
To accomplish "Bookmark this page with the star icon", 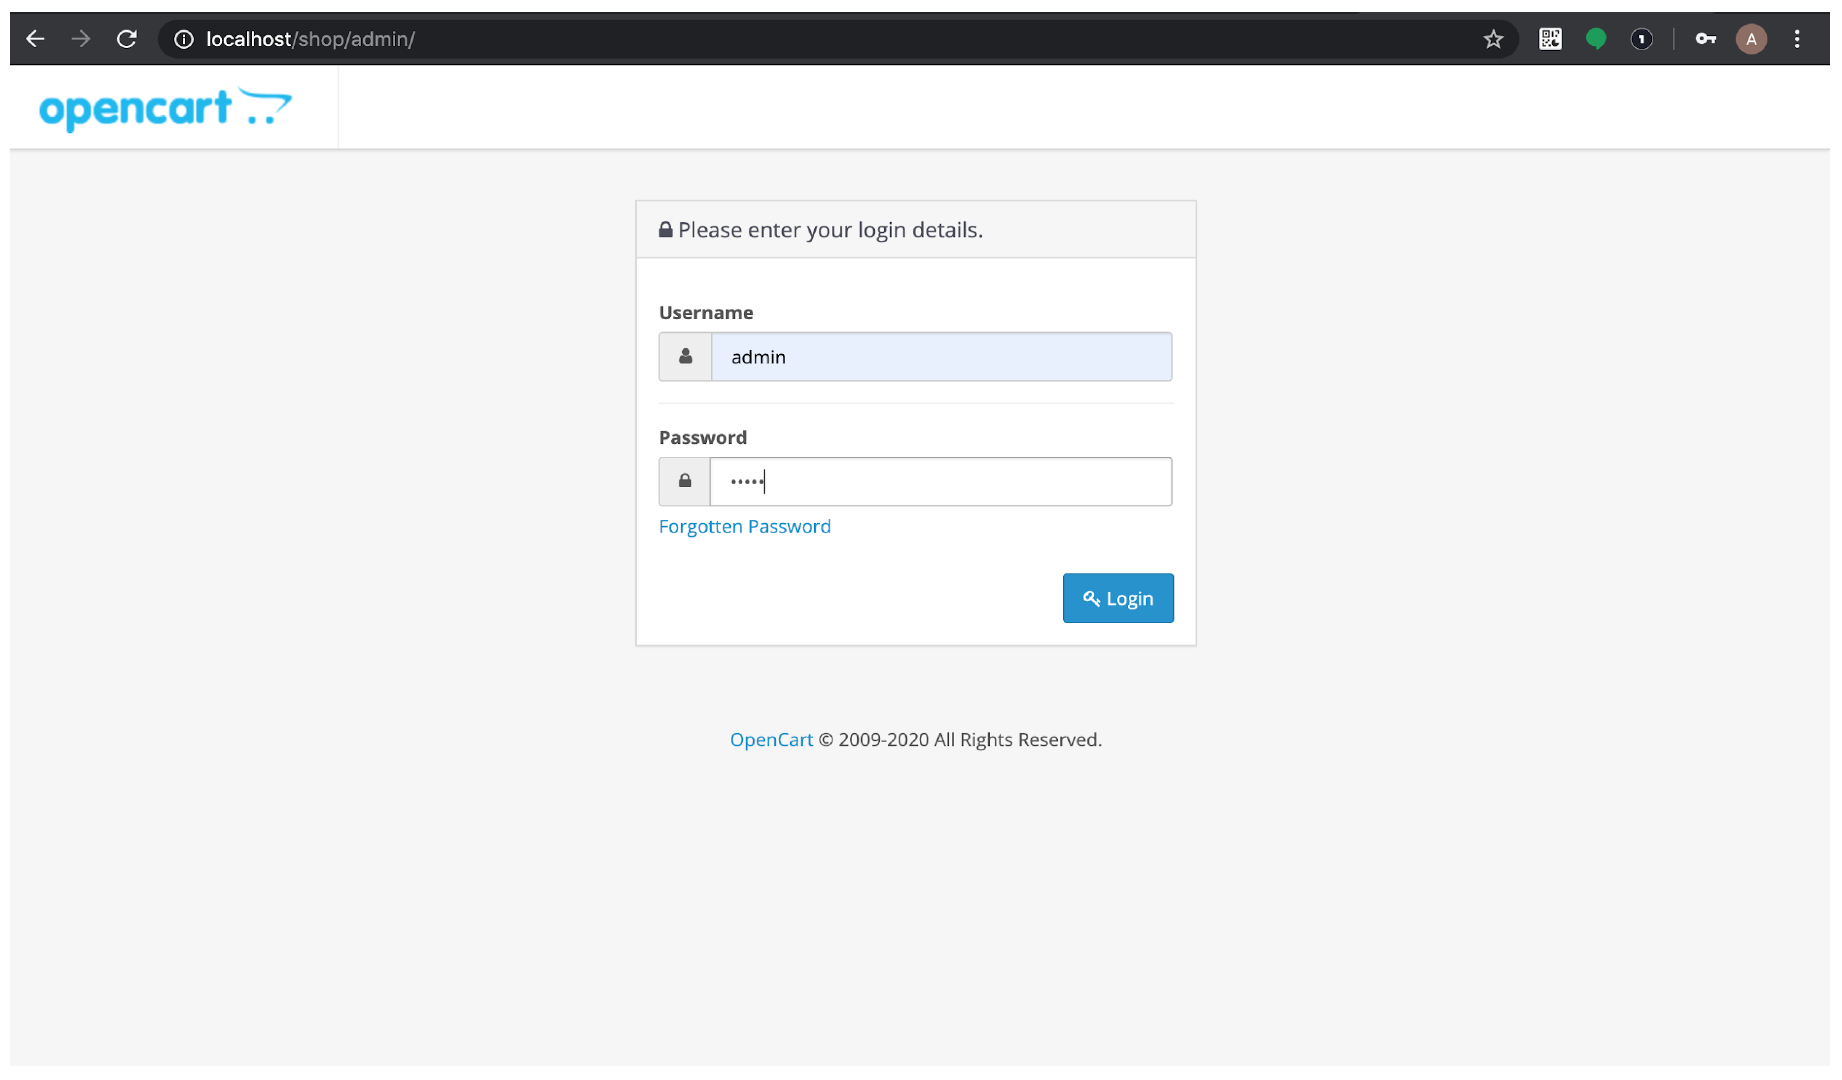I will coord(1493,39).
